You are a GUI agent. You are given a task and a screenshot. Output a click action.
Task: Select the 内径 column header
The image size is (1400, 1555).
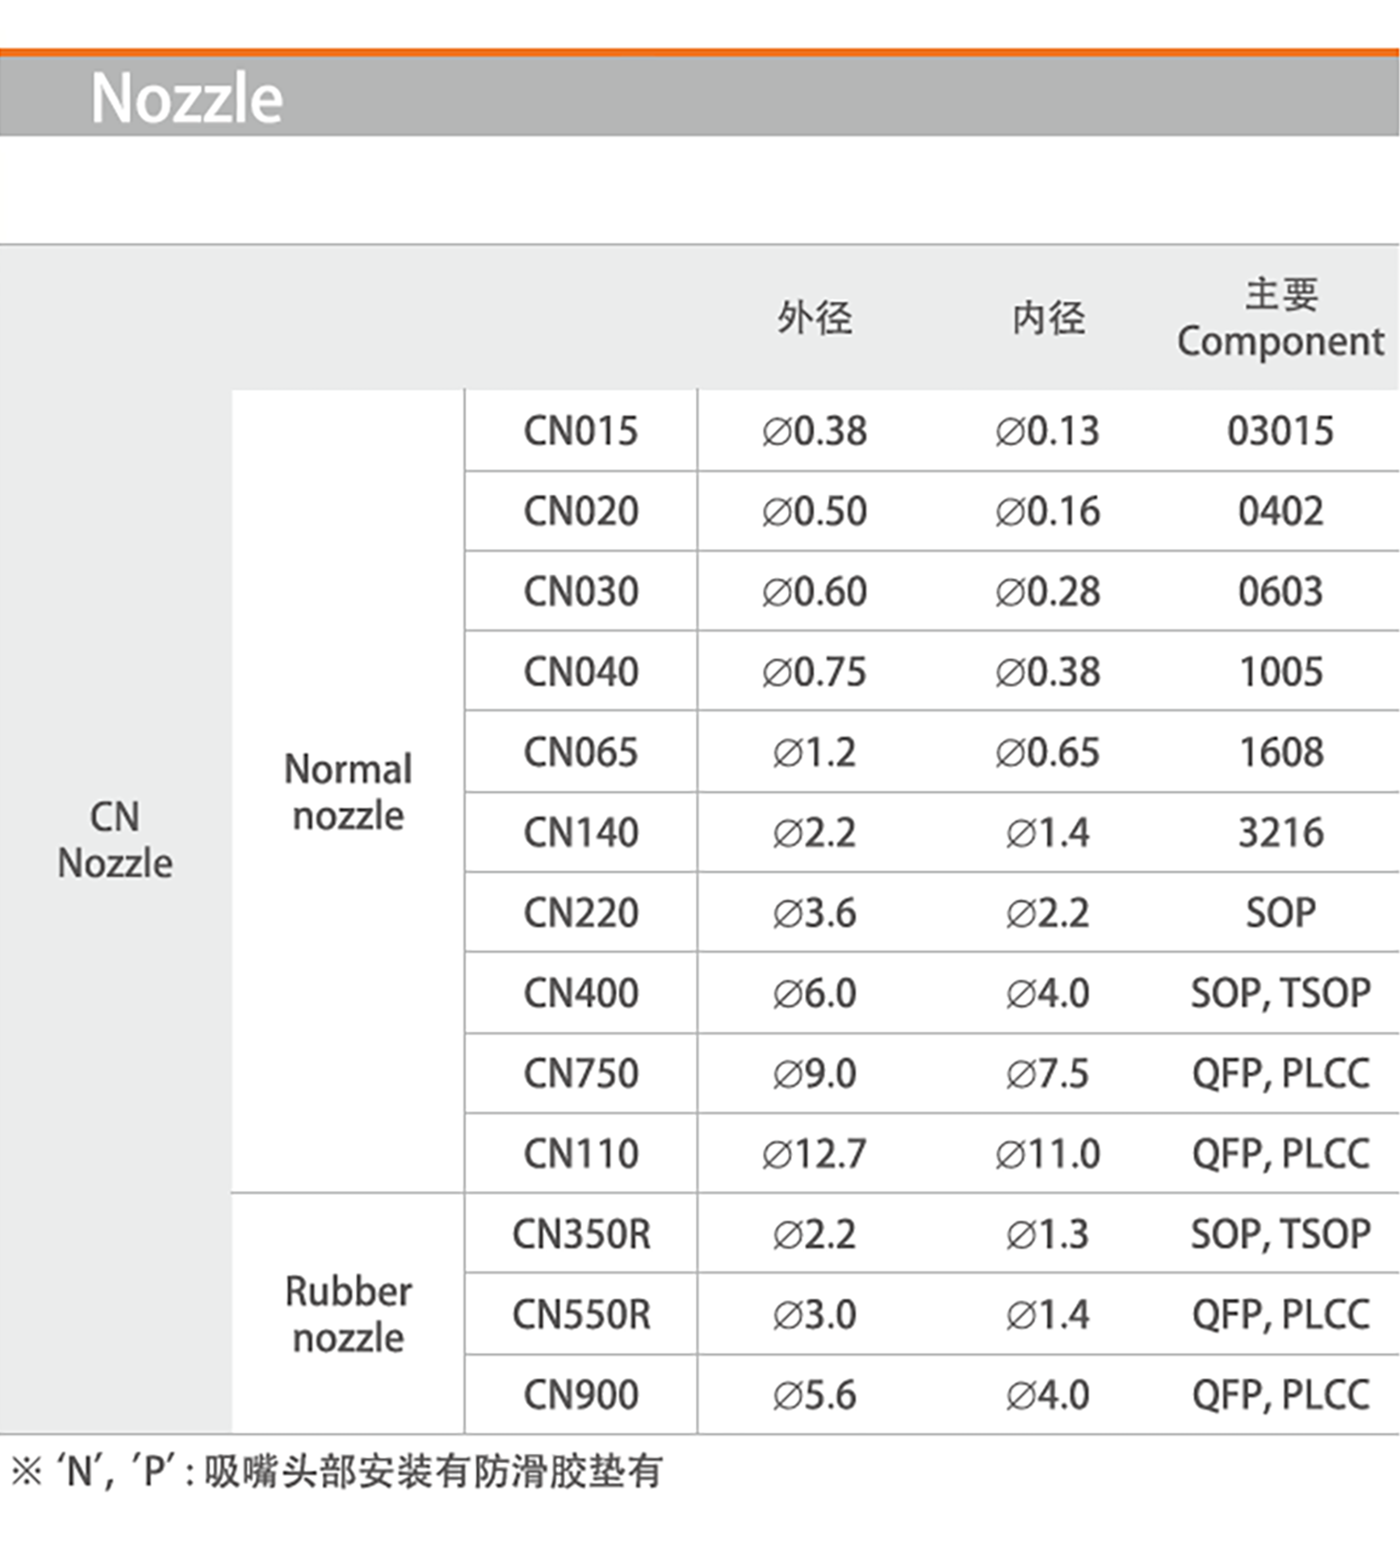[1048, 318]
